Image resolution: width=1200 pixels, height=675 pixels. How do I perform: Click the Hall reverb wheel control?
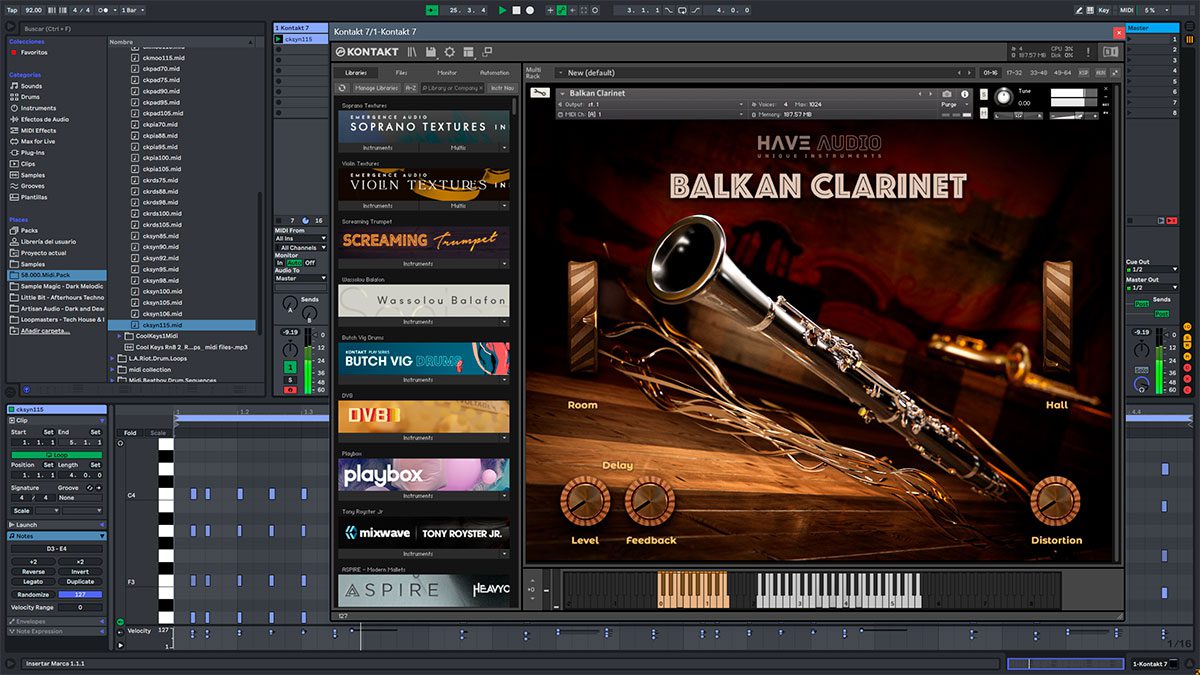click(1058, 317)
